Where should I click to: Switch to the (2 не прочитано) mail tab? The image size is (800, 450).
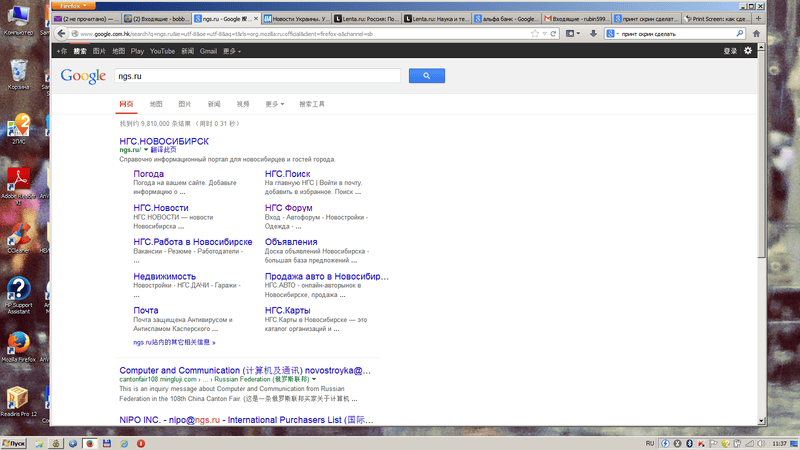(x=86, y=18)
